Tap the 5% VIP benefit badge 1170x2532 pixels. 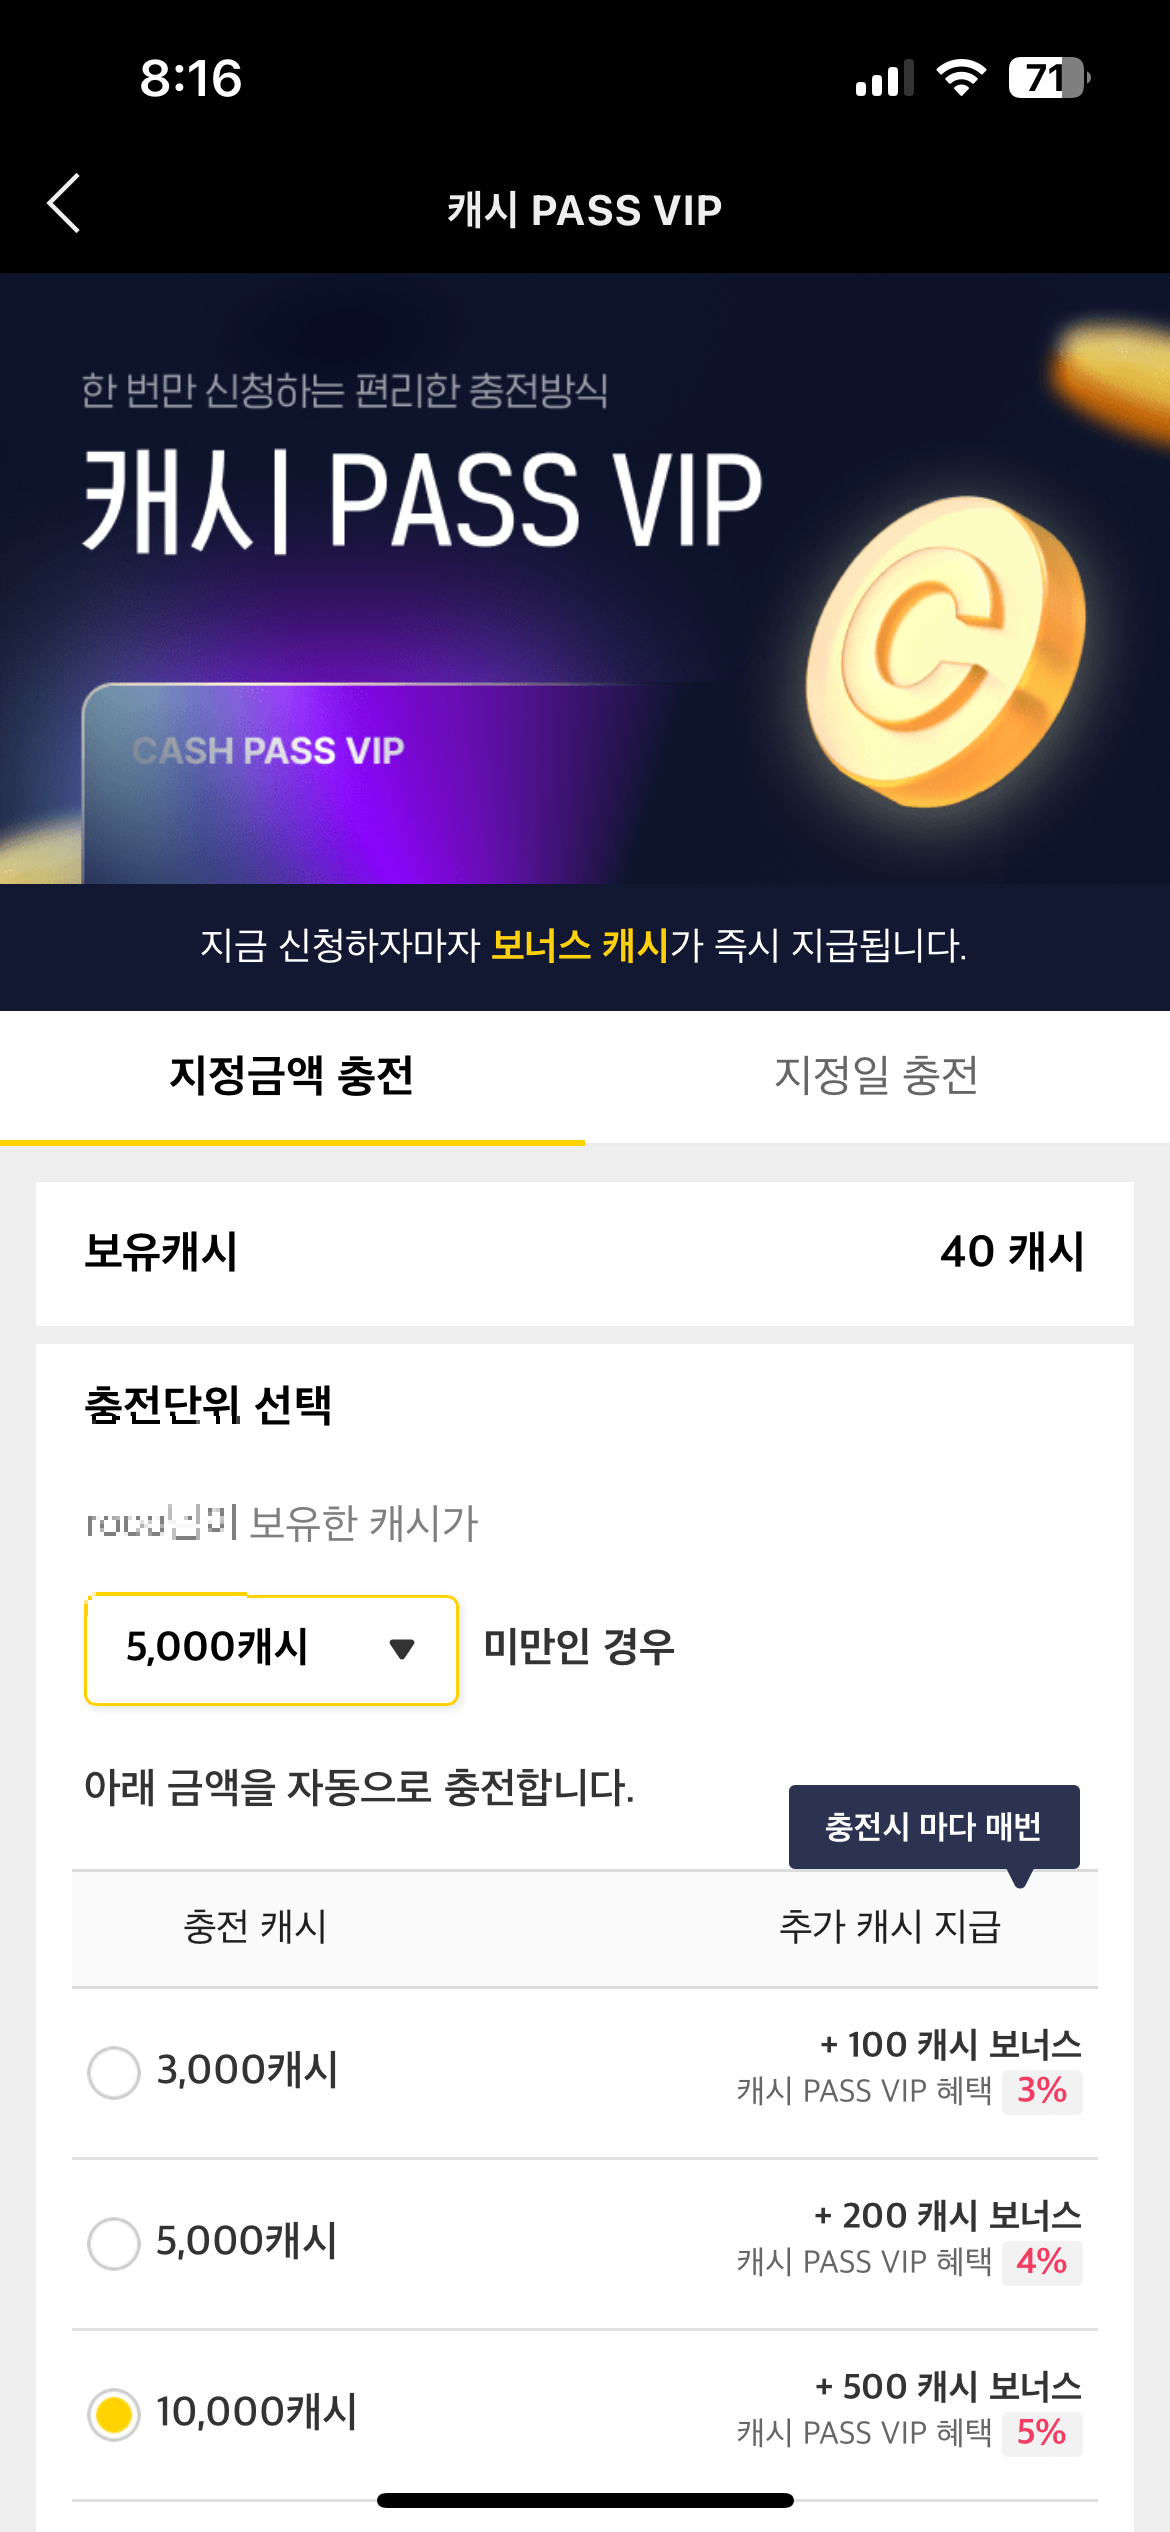tap(1042, 2433)
